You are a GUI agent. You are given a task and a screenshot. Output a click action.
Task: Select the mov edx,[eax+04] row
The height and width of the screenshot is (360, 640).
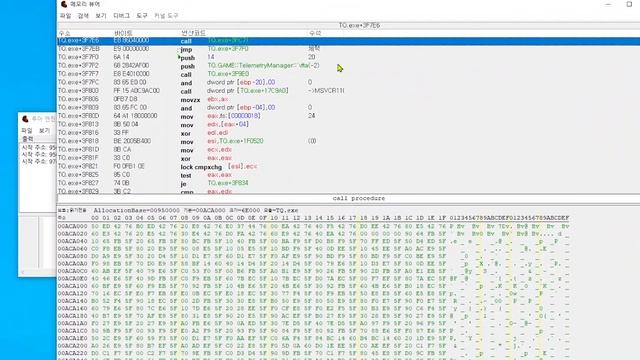tap(348, 124)
